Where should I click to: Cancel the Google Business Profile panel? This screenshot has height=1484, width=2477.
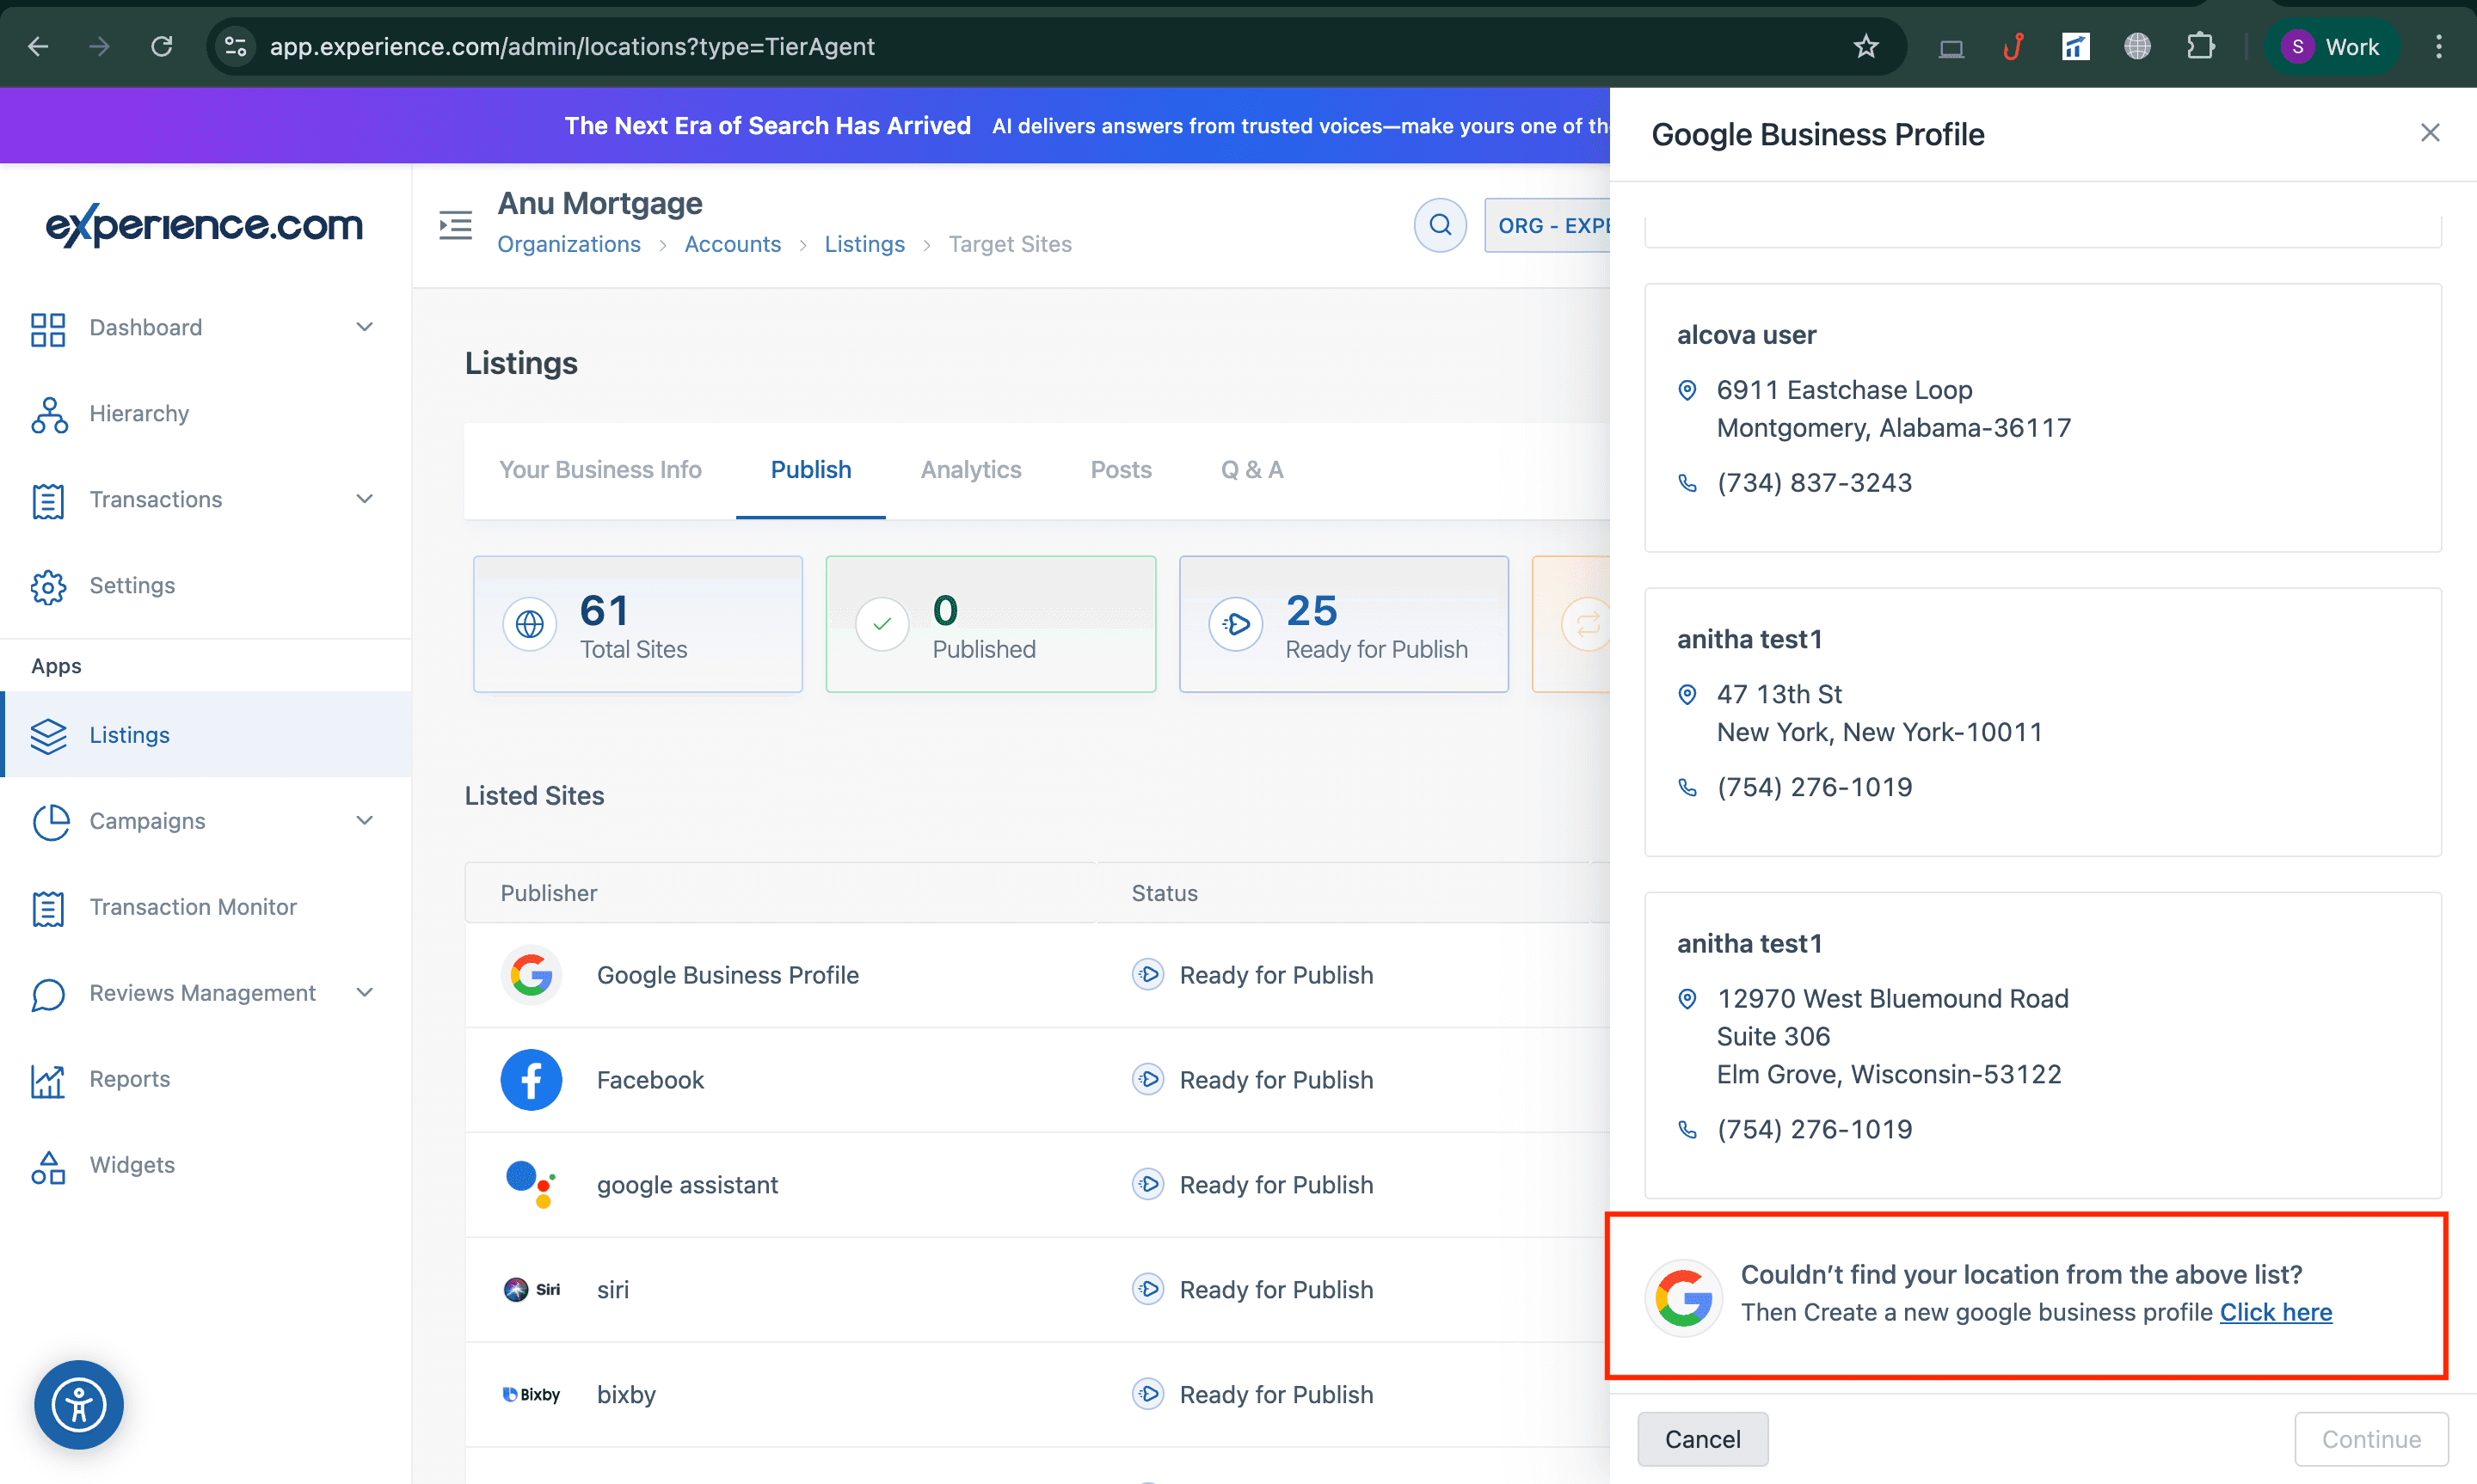tap(1702, 1438)
